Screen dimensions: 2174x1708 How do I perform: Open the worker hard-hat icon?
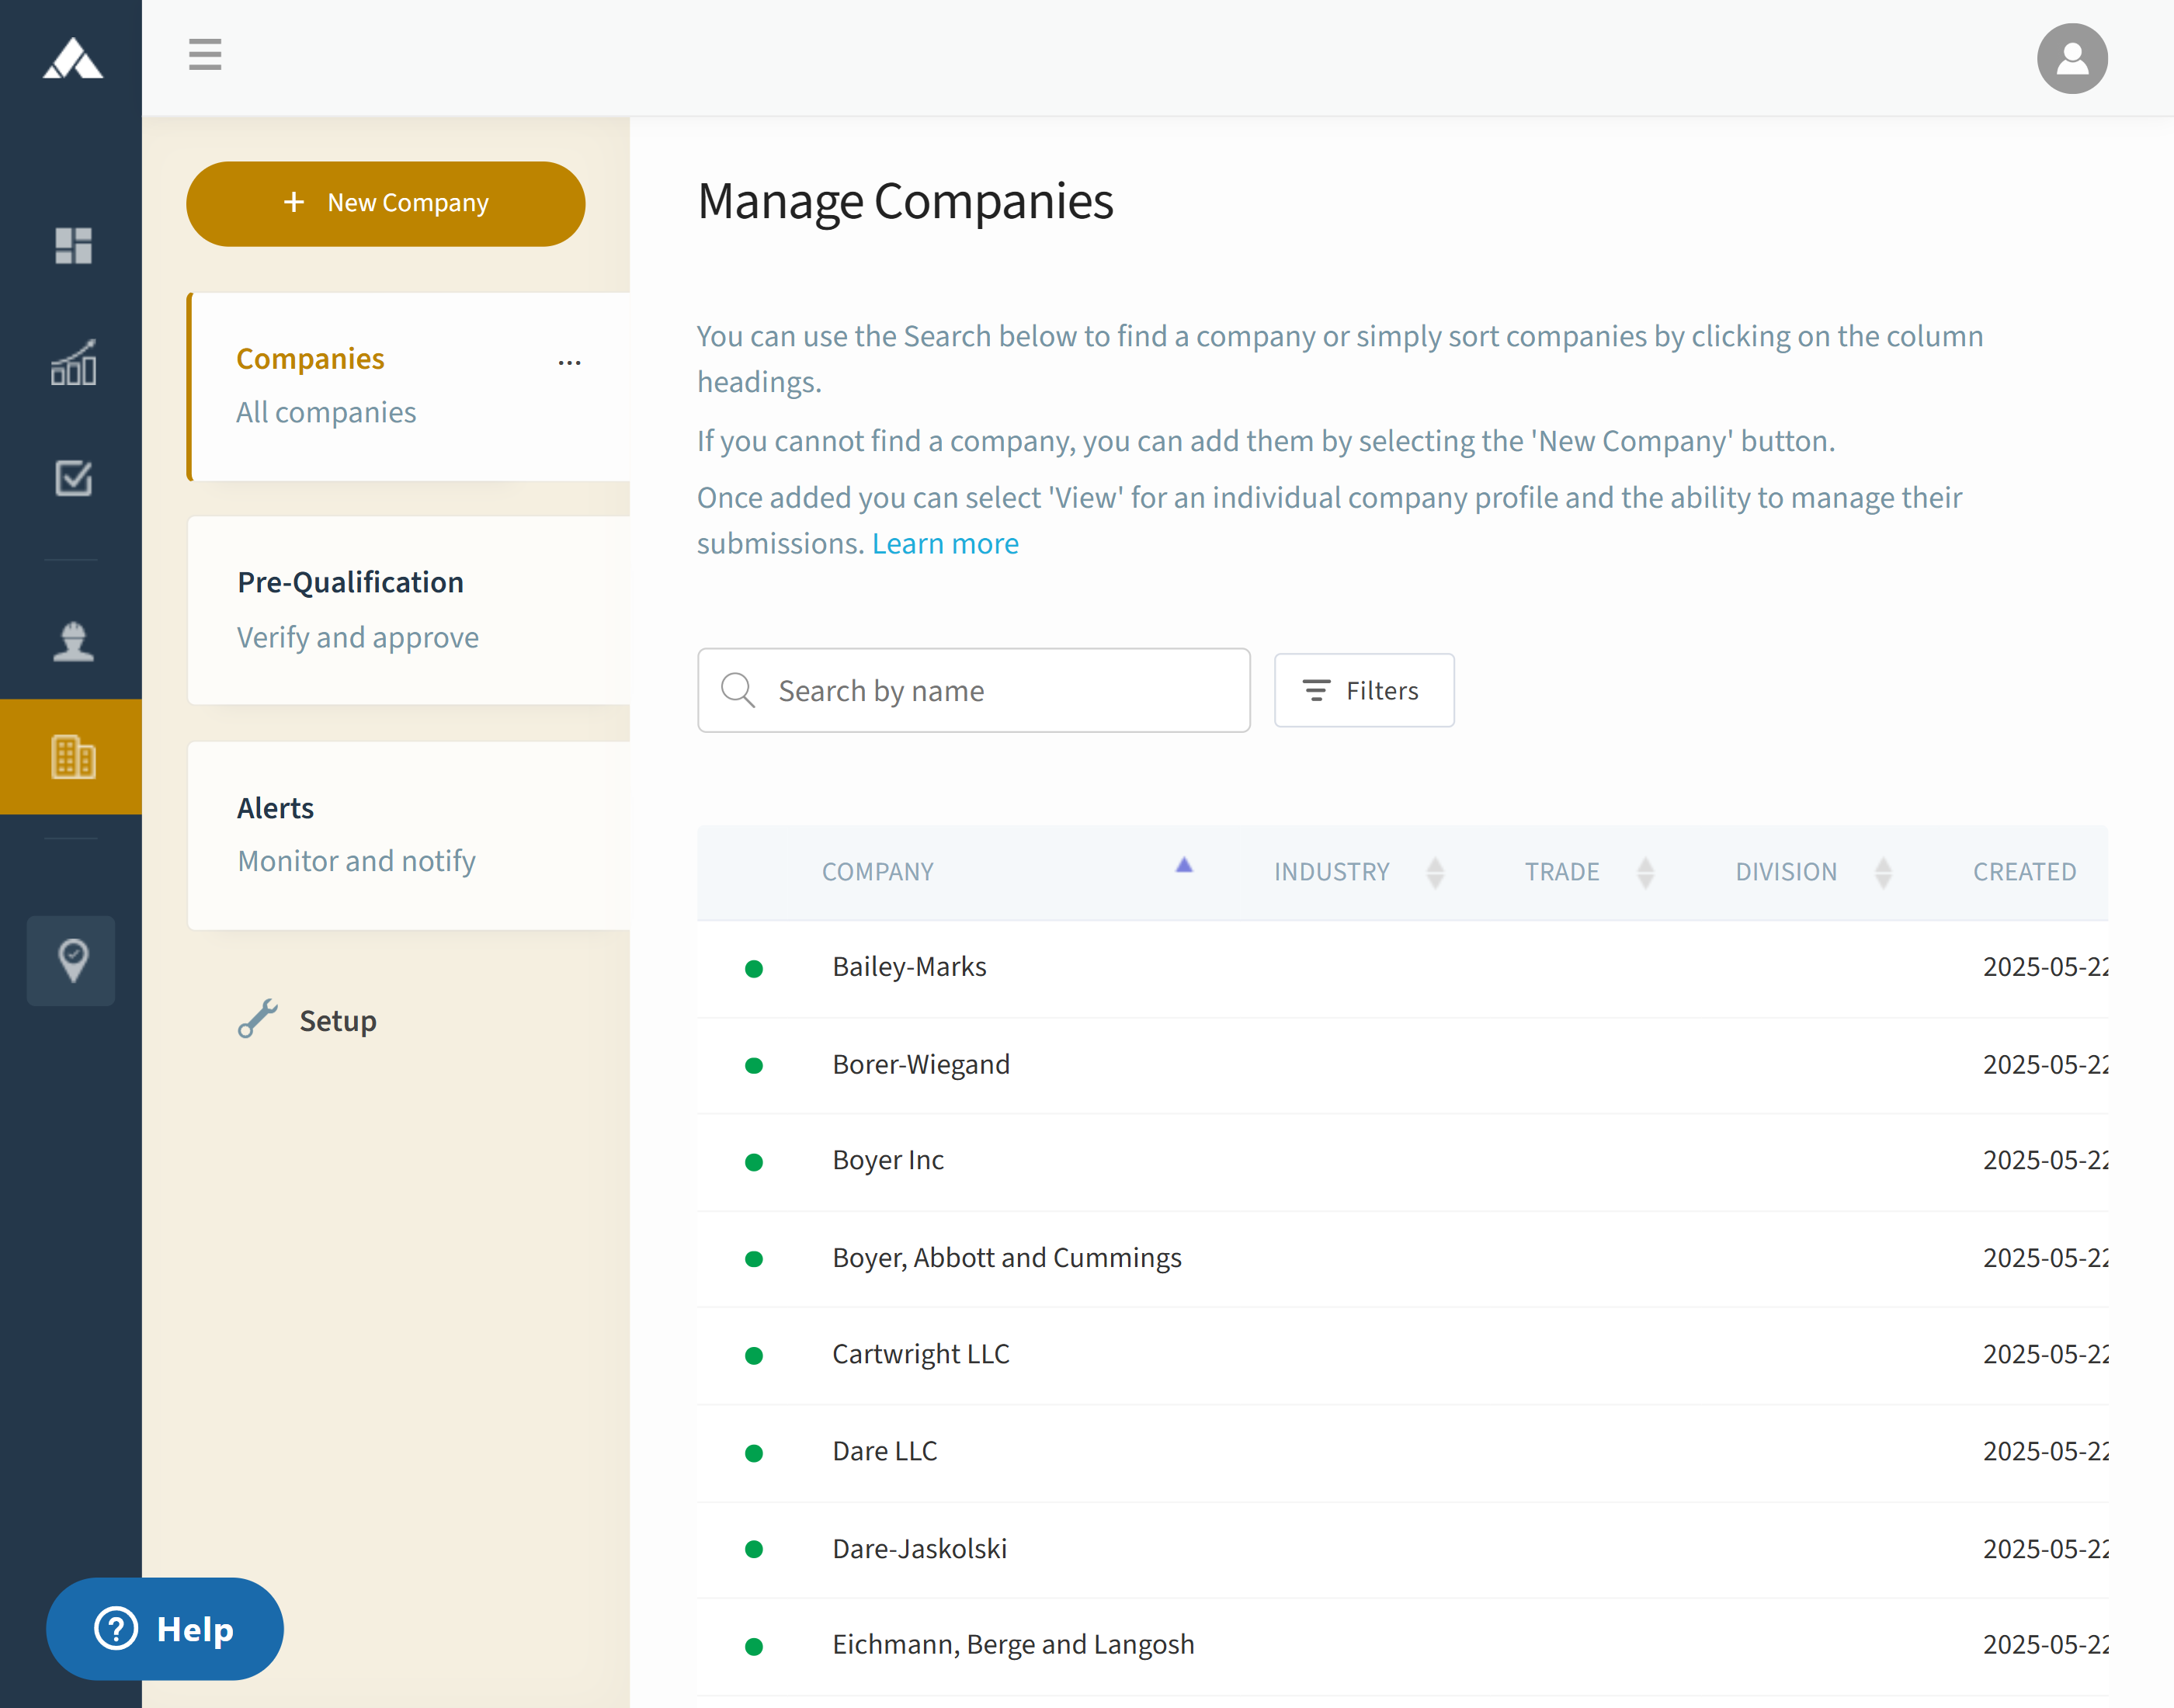73,641
